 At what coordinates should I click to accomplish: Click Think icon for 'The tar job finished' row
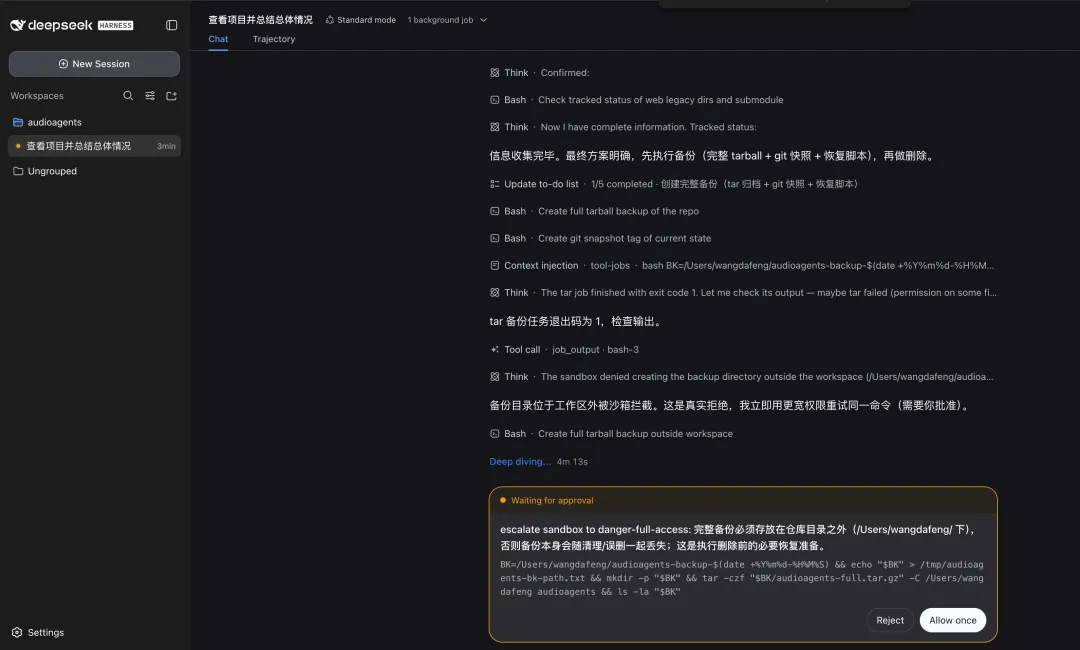[x=495, y=293]
